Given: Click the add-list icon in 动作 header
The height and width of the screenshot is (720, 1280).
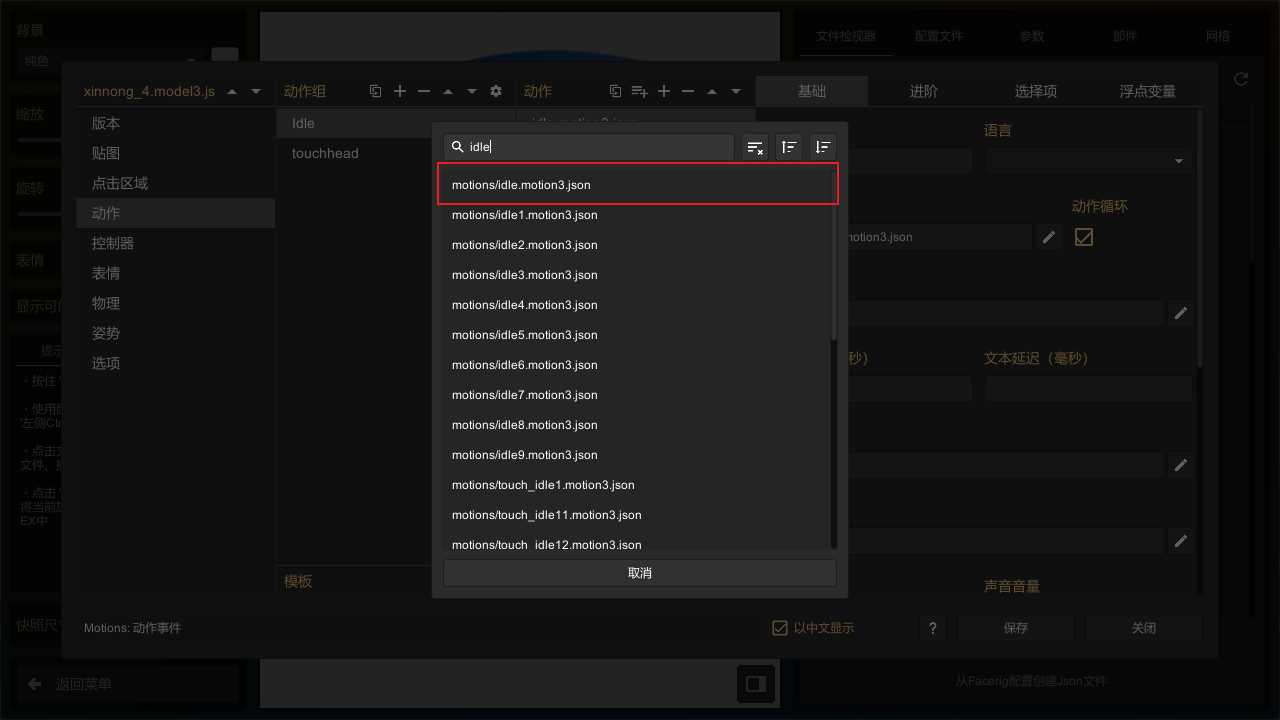Looking at the screenshot, I should [640, 91].
